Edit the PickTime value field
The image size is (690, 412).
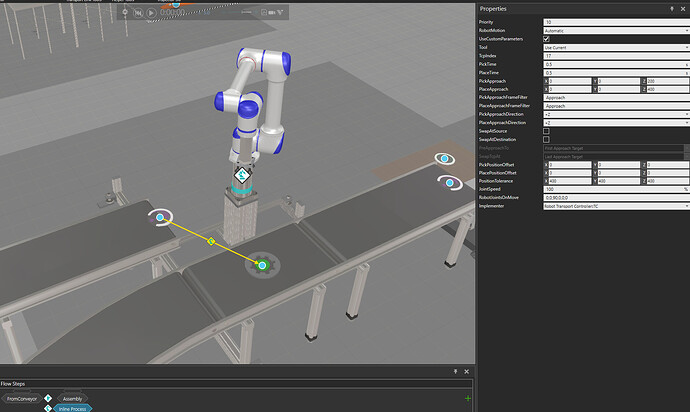click(x=616, y=64)
